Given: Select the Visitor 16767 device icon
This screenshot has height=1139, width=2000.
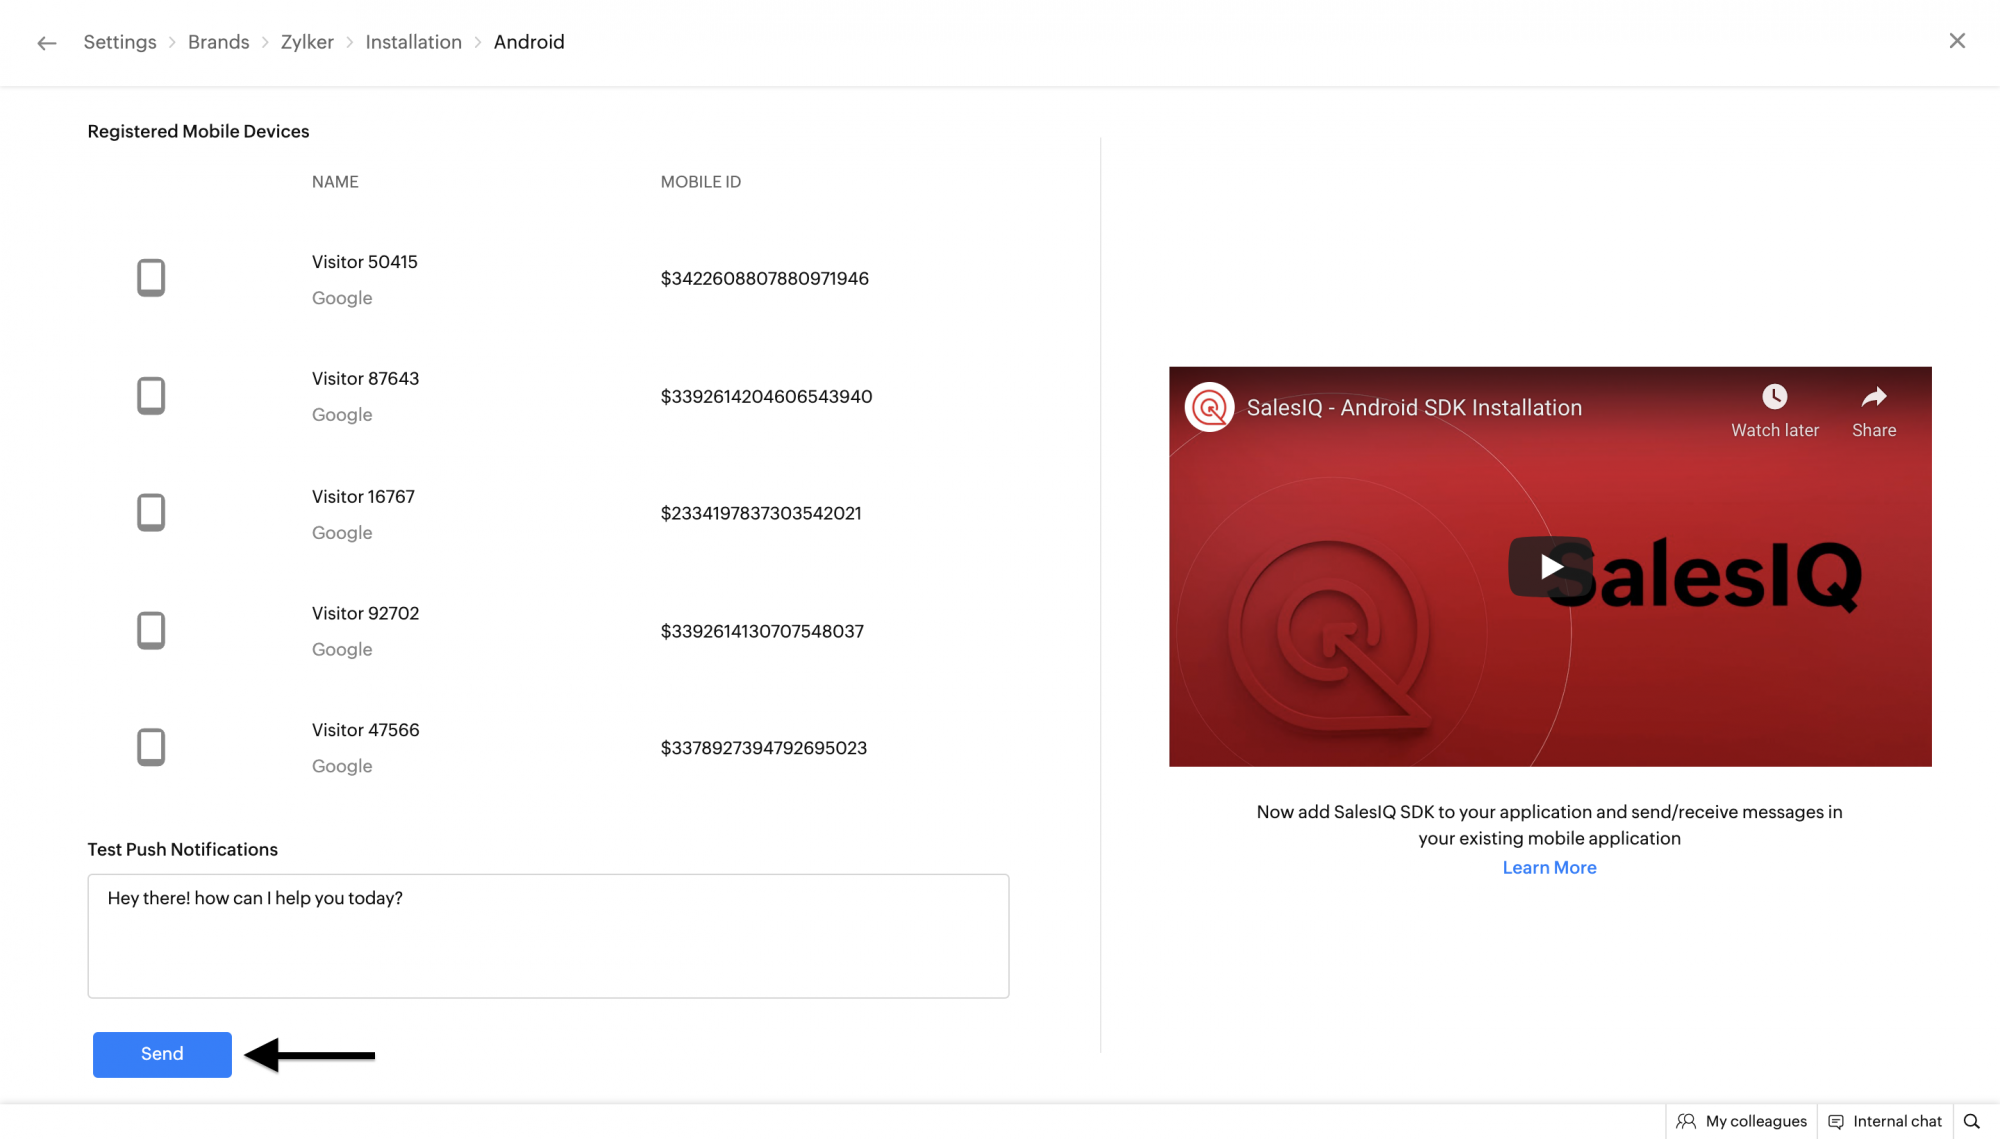Looking at the screenshot, I should tap(151, 513).
